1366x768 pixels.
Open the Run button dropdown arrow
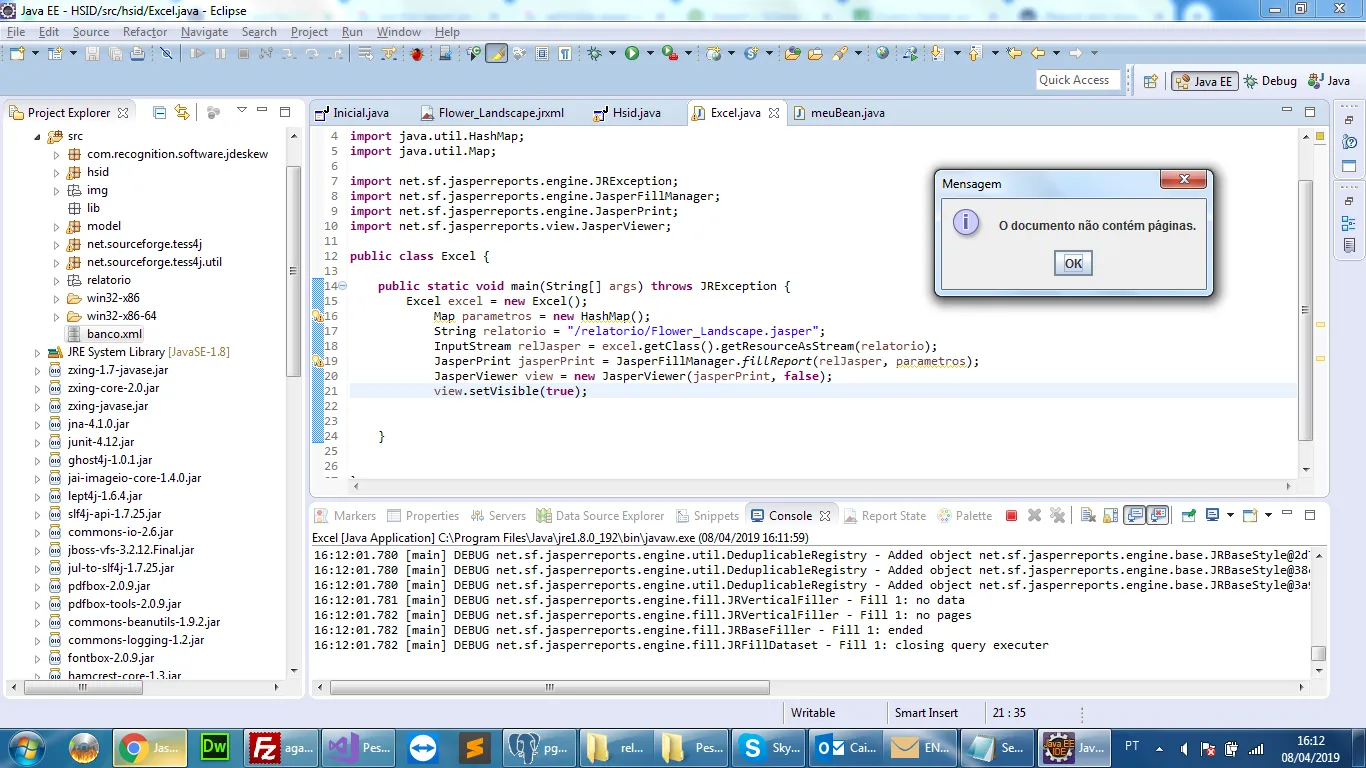tap(650, 53)
